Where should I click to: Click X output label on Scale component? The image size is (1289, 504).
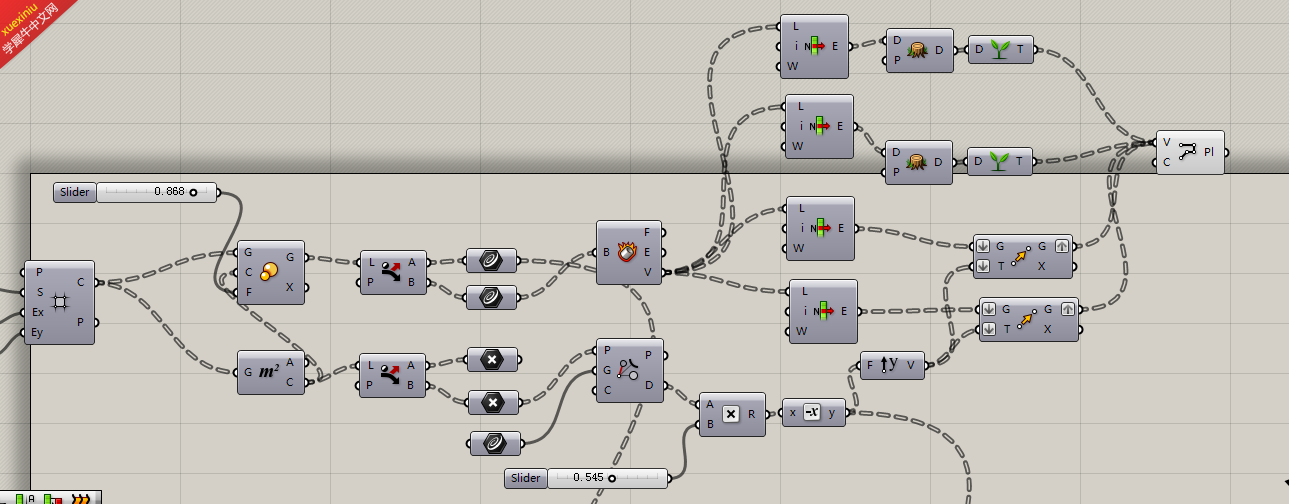290,287
